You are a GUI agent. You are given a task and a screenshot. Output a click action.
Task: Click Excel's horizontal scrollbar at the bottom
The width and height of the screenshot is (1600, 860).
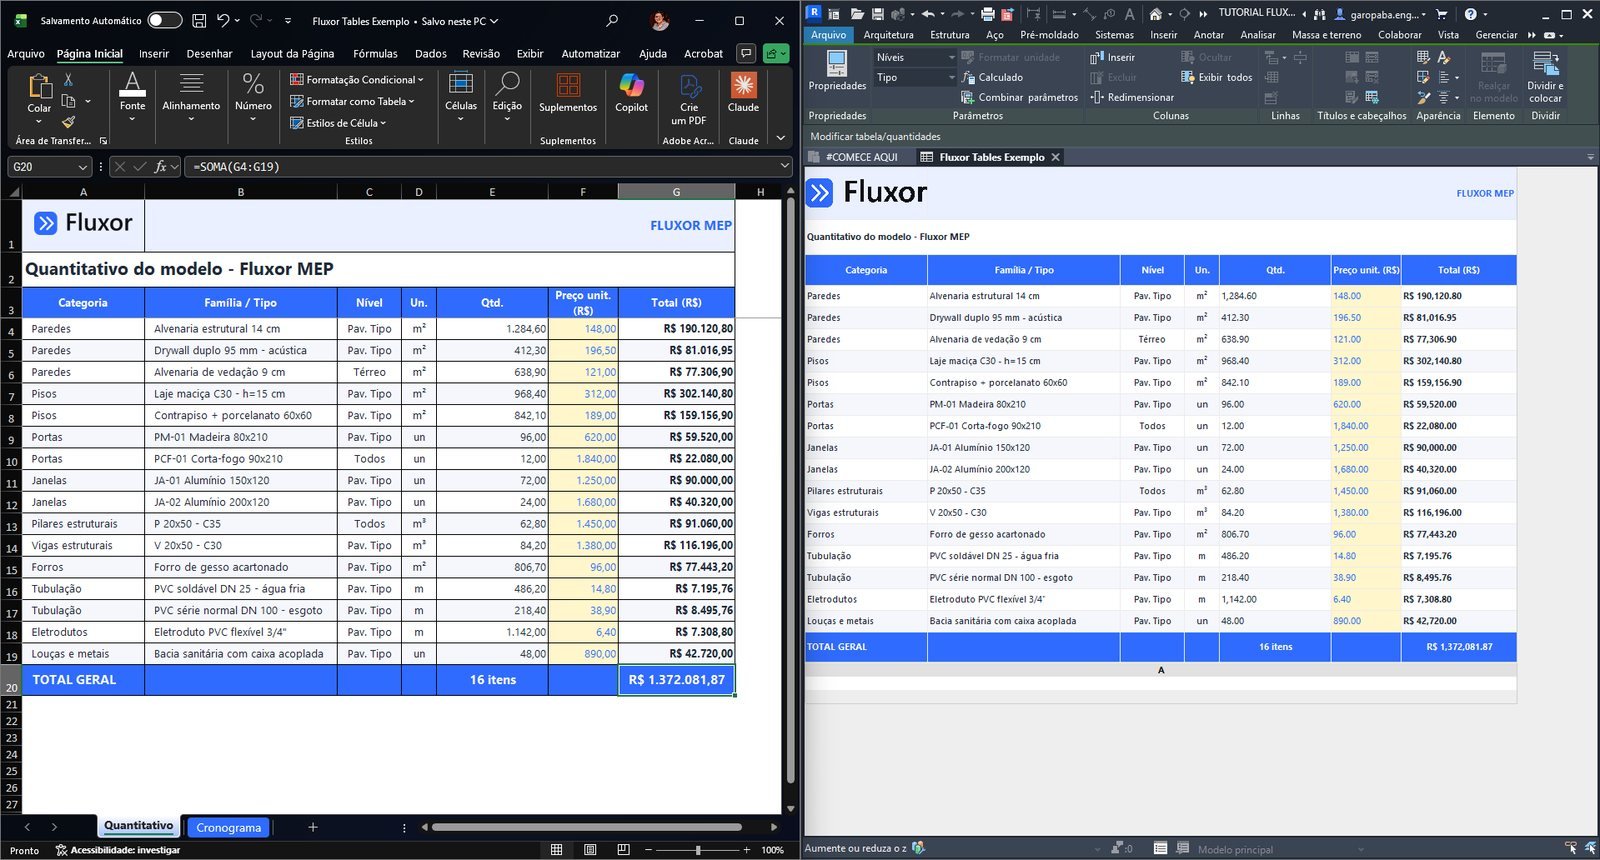click(587, 827)
